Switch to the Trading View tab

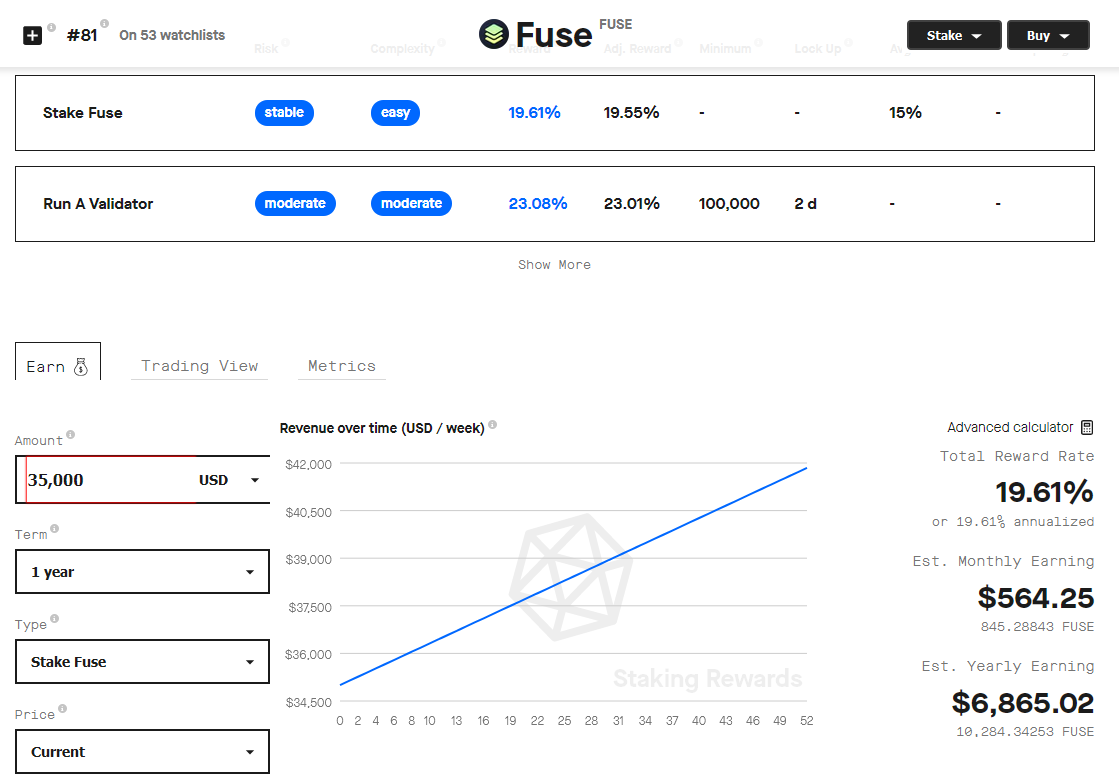pos(200,366)
